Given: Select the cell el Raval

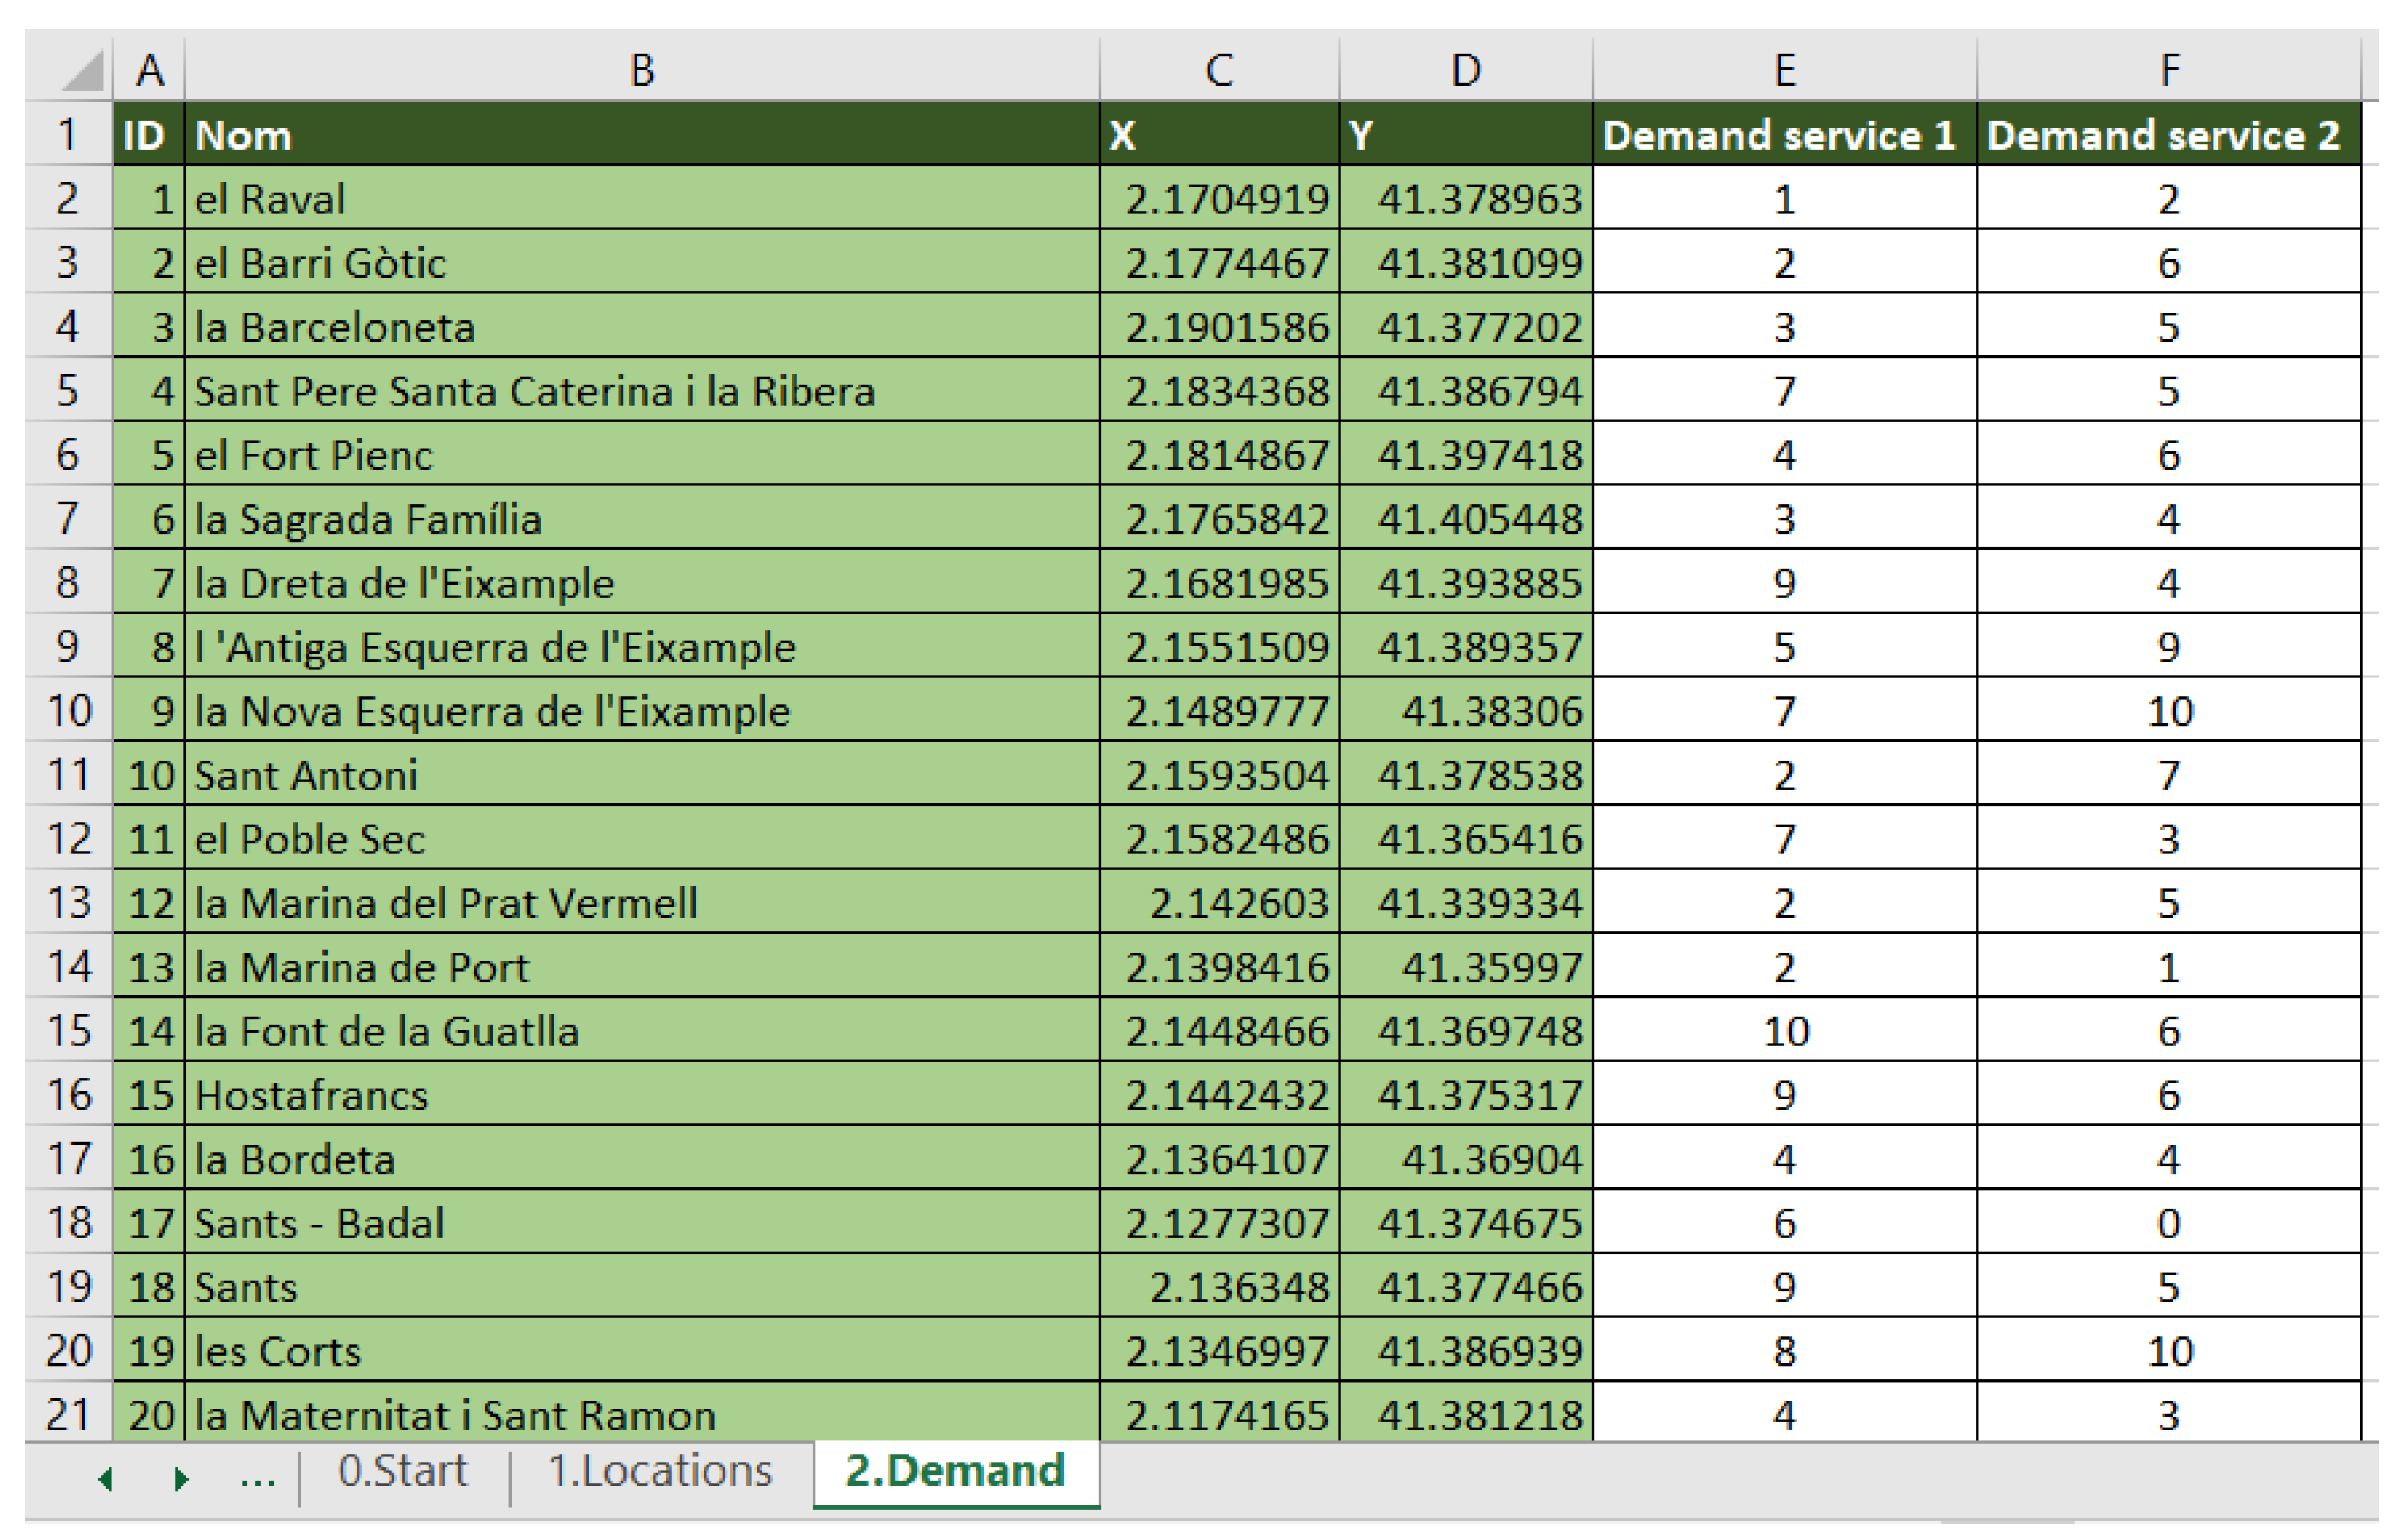Looking at the screenshot, I should [x=642, y=198].
